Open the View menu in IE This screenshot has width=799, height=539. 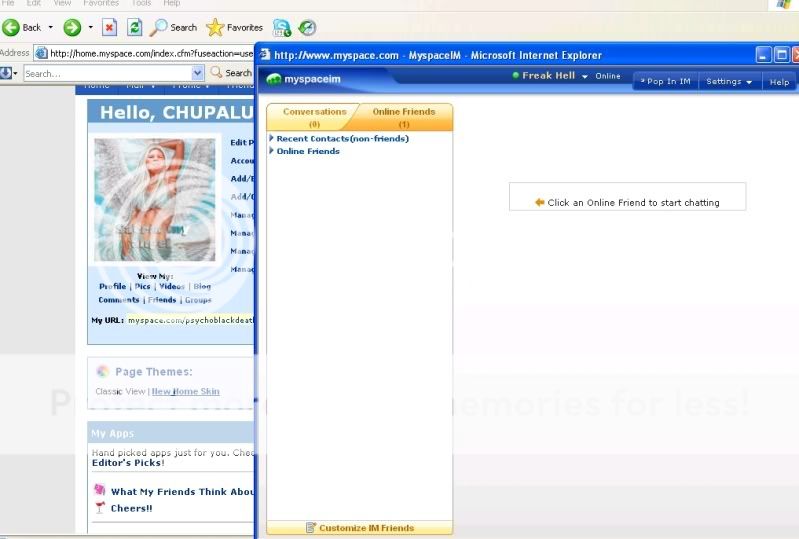(62, 3)
